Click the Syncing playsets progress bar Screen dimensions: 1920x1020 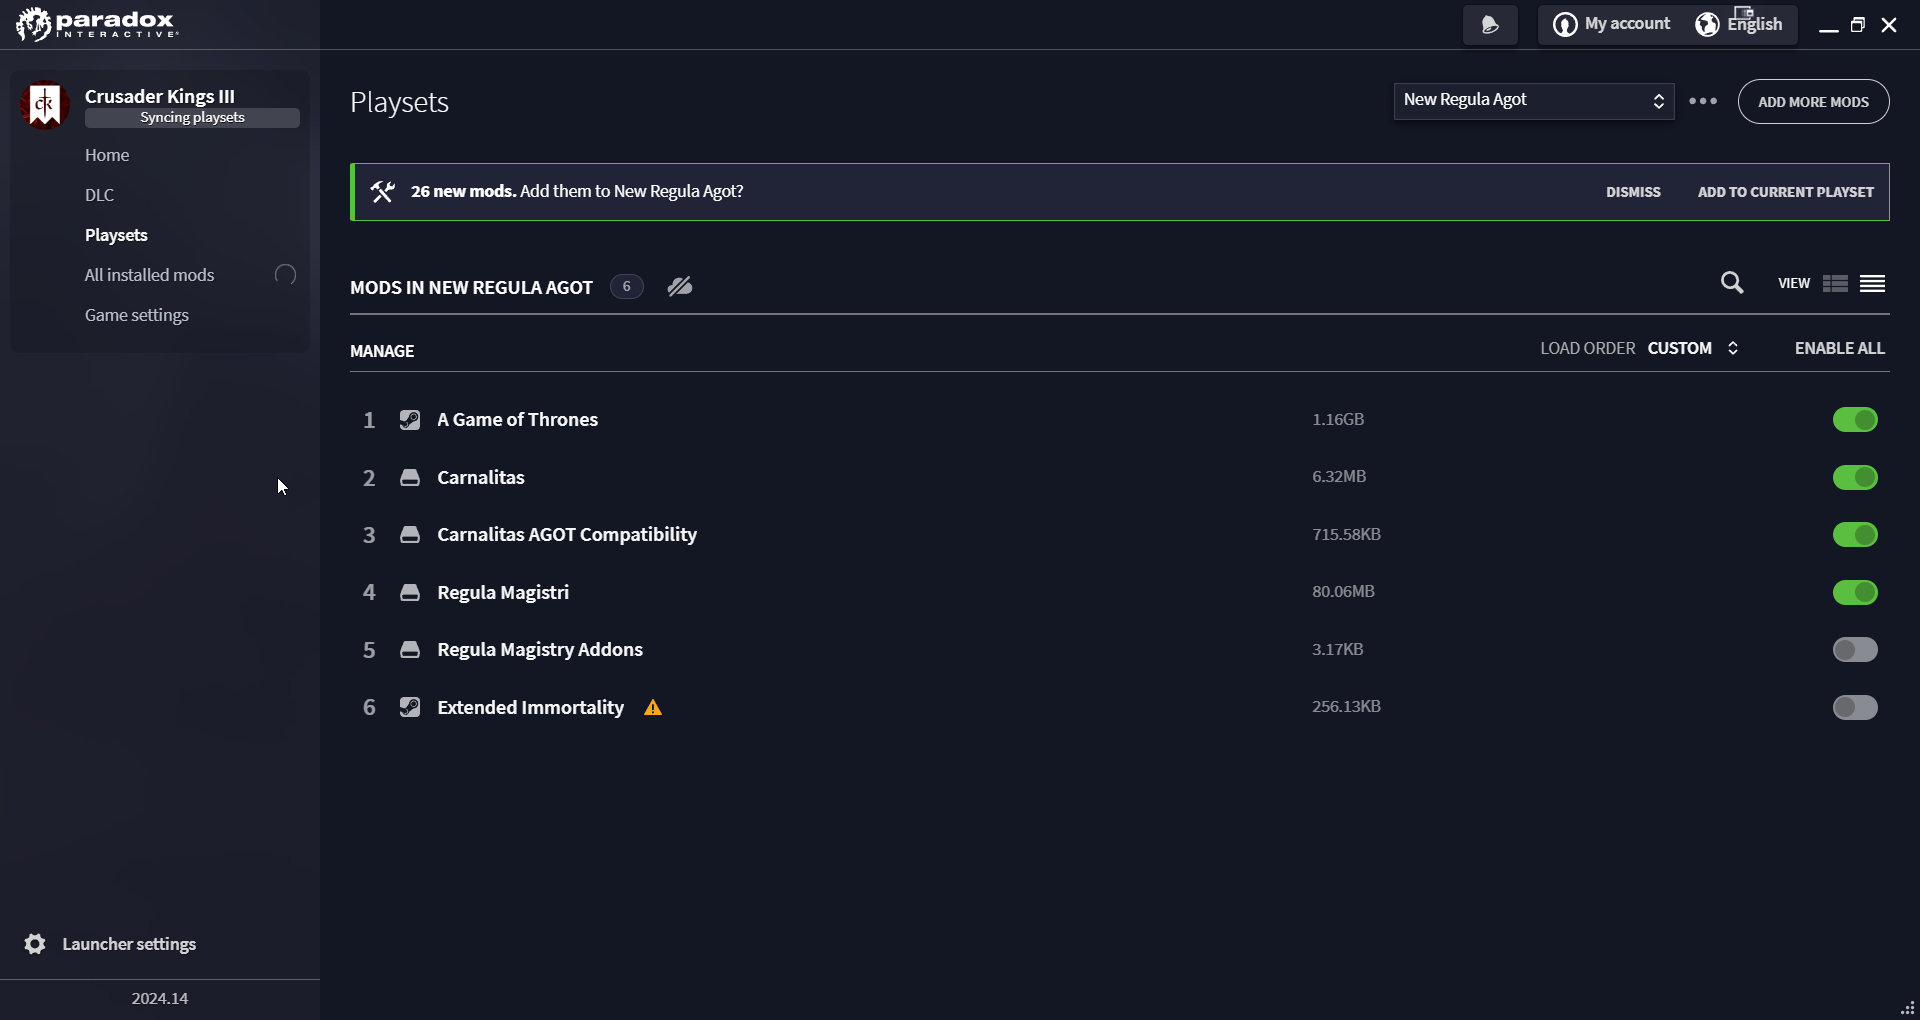pos(192,118)
